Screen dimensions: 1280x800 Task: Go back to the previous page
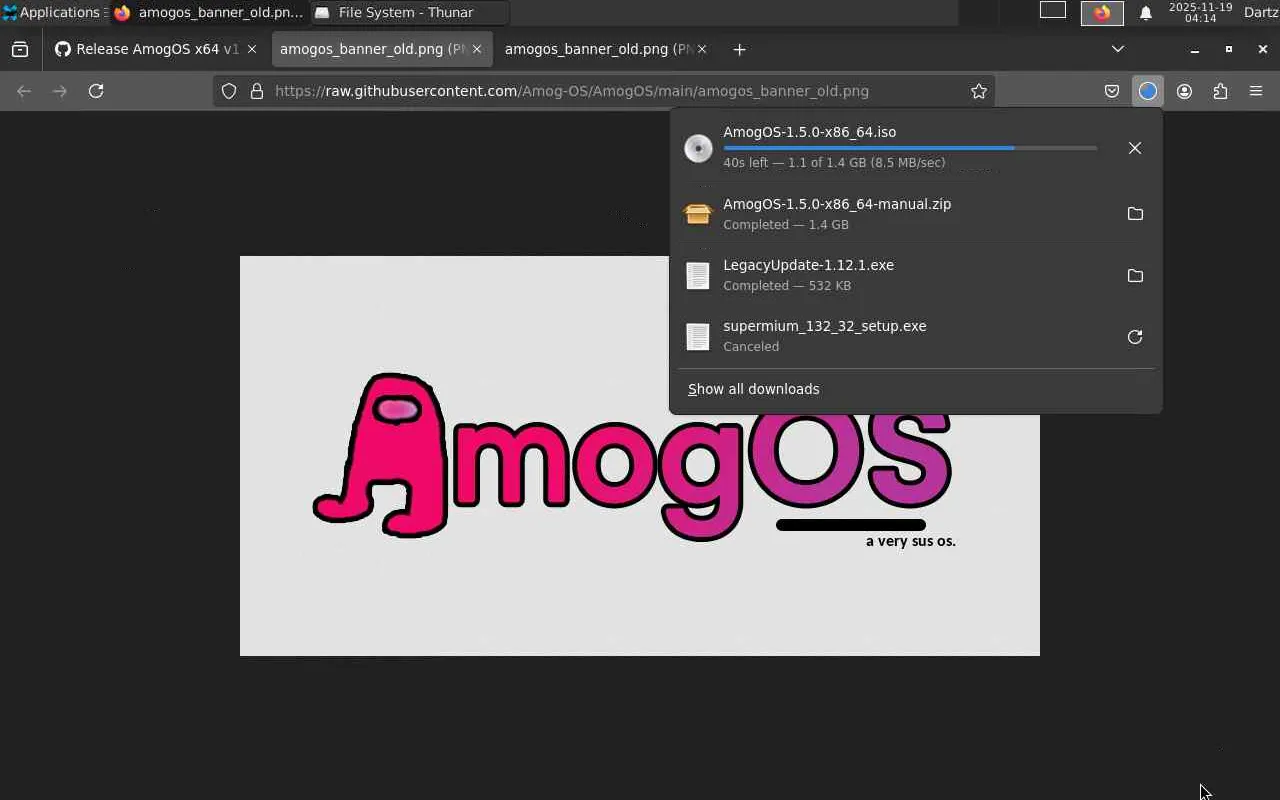pyautogui.click(x=24, y=91)
